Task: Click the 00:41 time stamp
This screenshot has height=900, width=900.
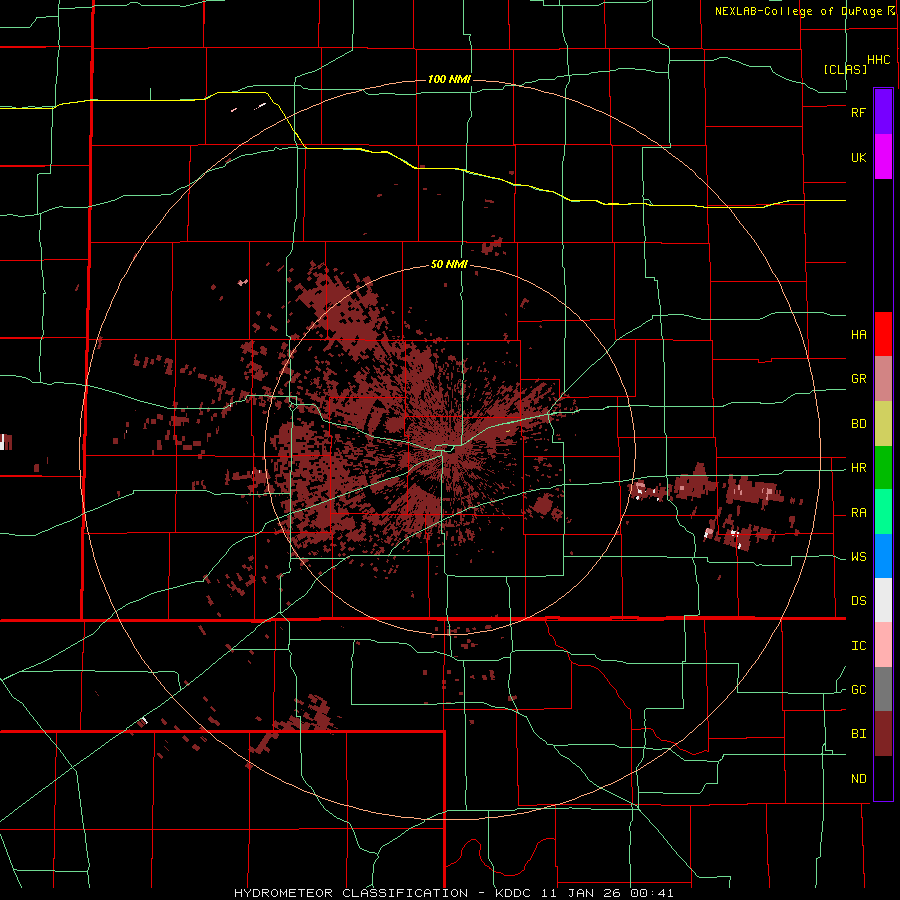Action: click(x=653, y=893)
